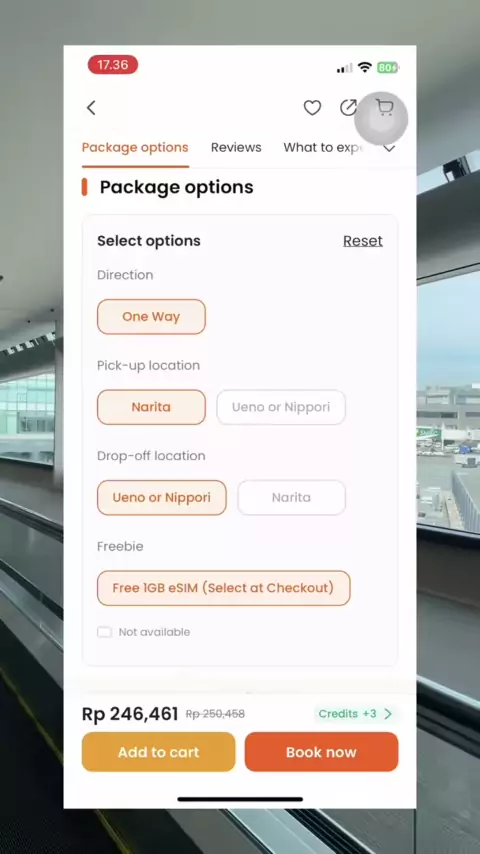Tap the red time indicator pill

pos(113,65)
